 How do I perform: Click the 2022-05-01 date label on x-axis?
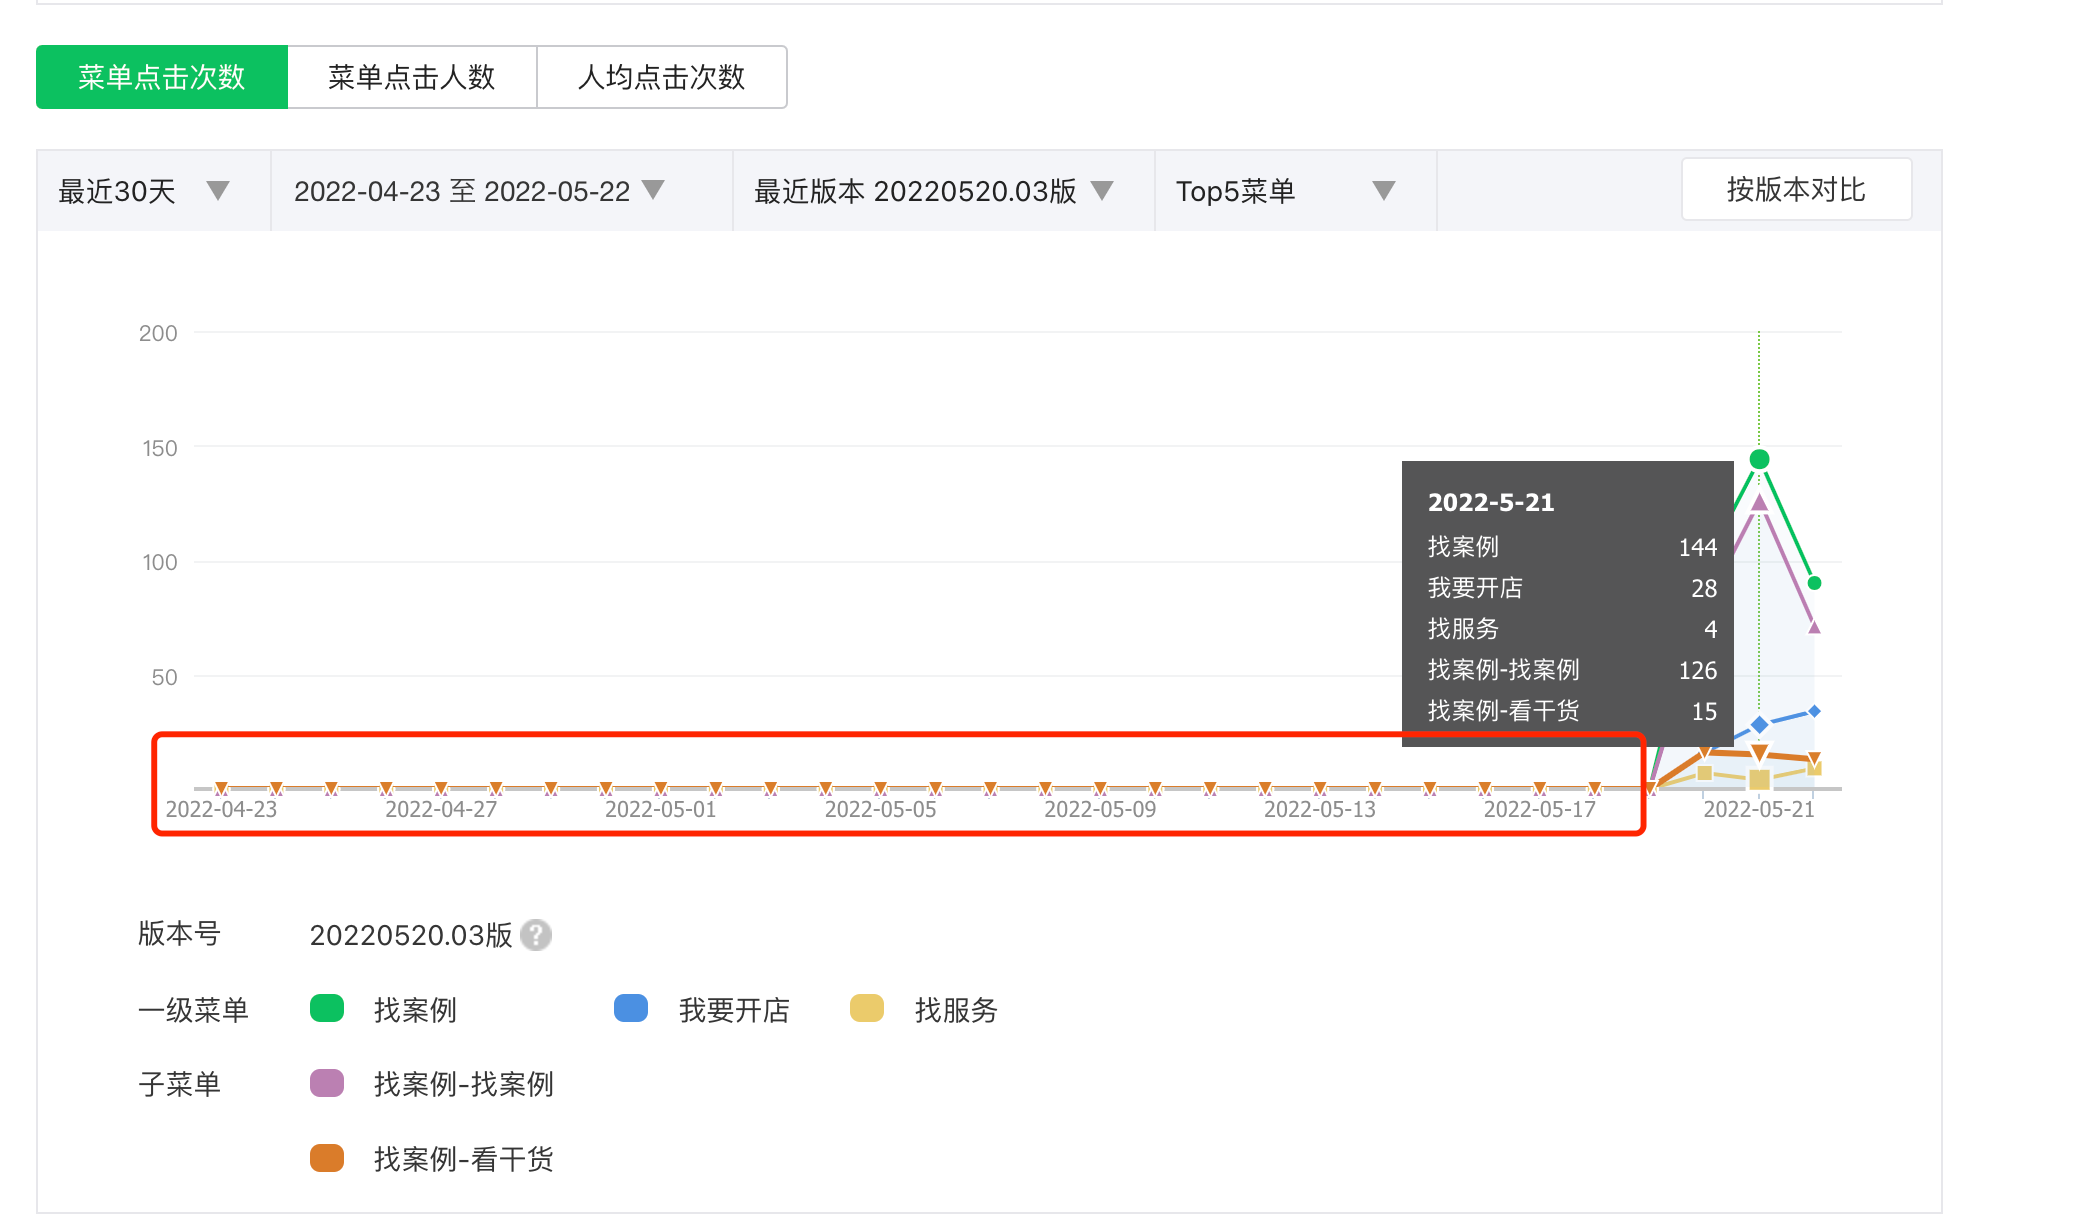click(660, 809)
